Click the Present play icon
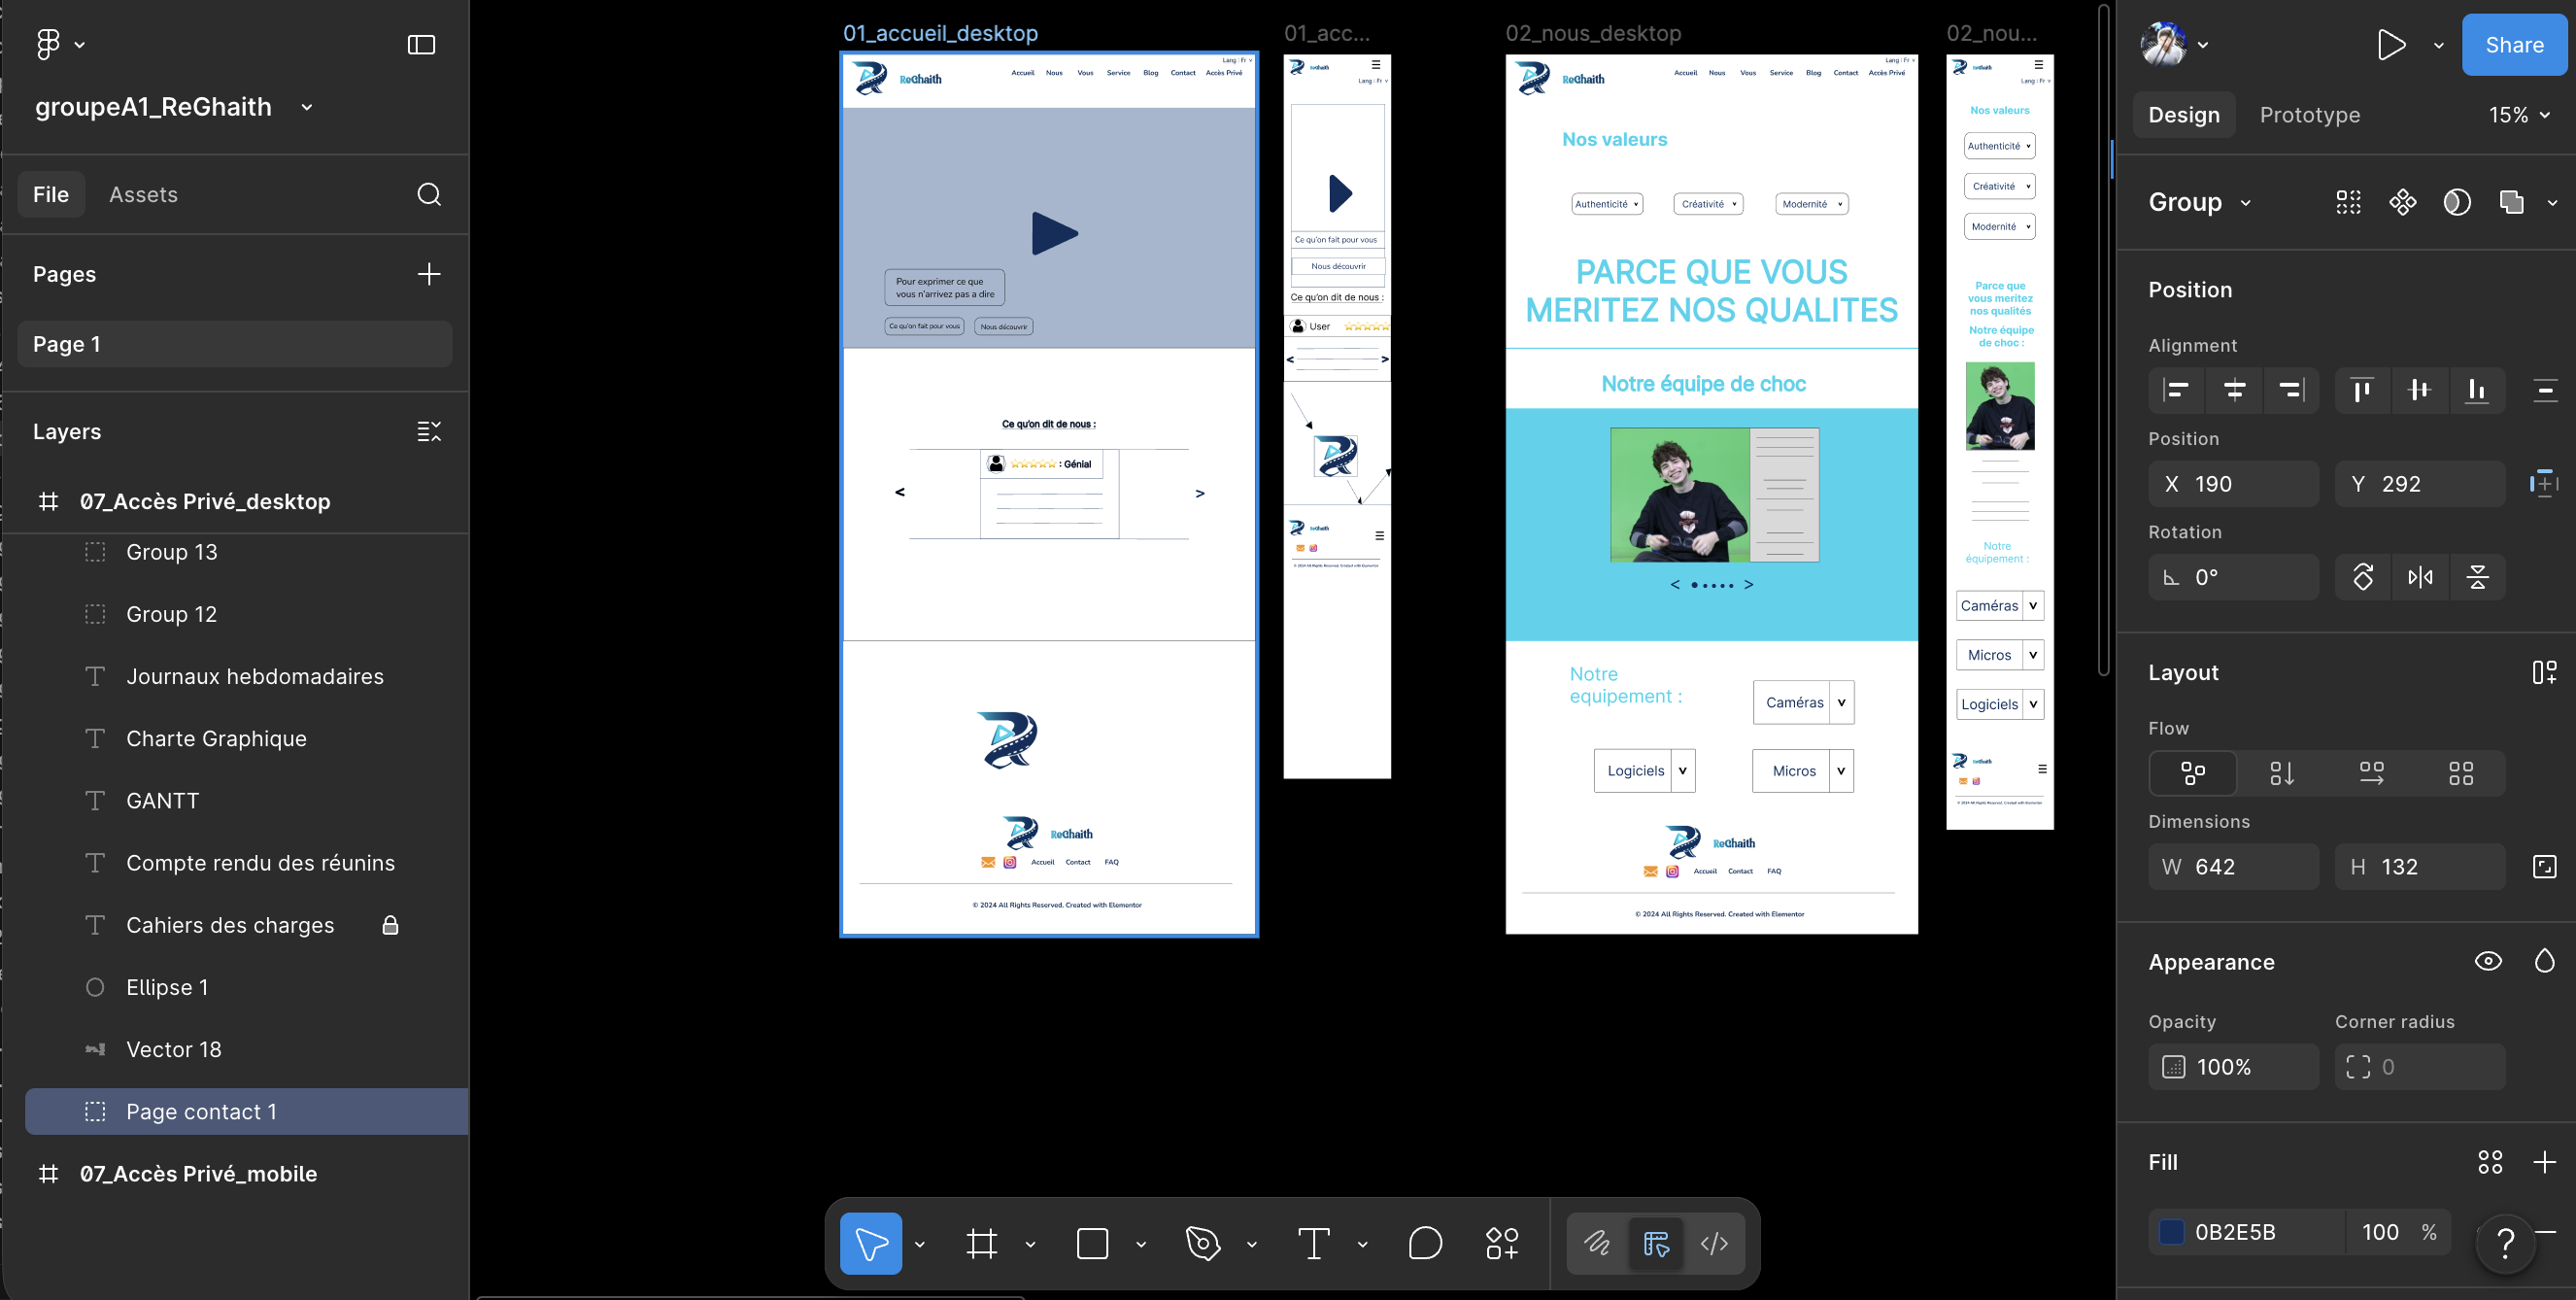 coord(2391,45)
